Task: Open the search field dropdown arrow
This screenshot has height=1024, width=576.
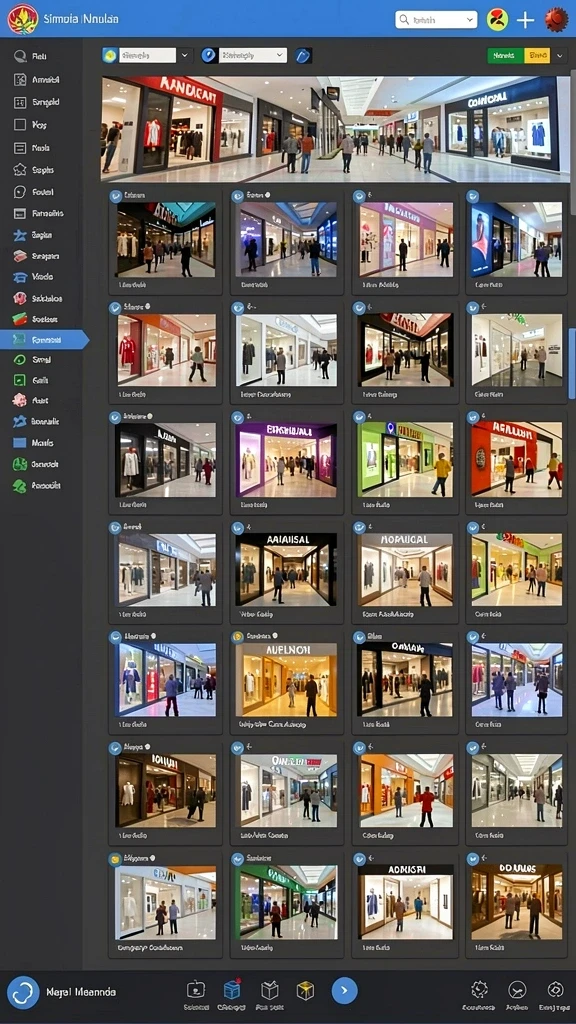Action: pyautogui.click(x=470, y=20)
